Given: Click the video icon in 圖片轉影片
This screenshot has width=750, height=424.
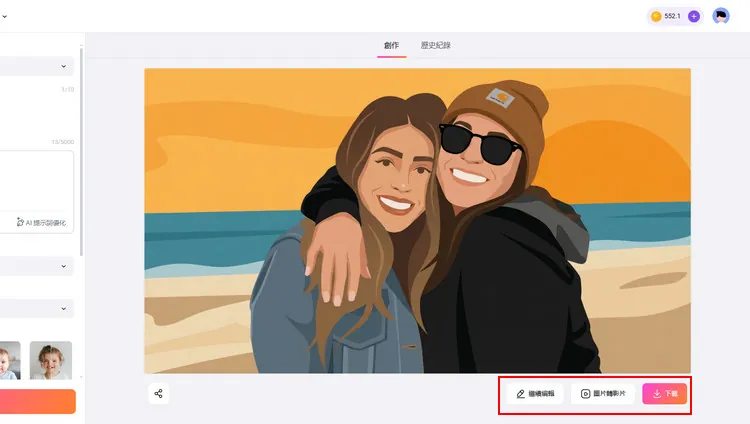Looking at the screenshot, I should coord(586,394).
